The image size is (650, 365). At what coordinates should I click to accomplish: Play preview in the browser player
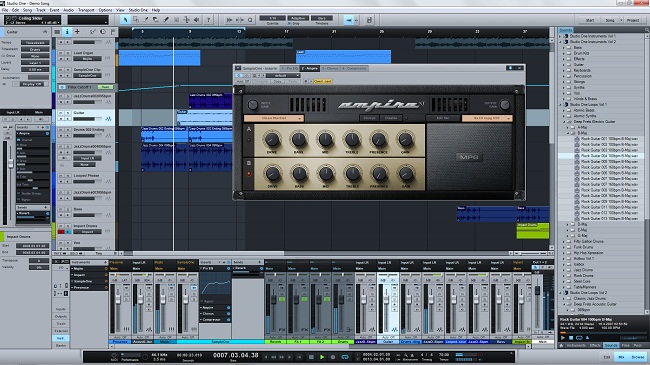[563, 338]
